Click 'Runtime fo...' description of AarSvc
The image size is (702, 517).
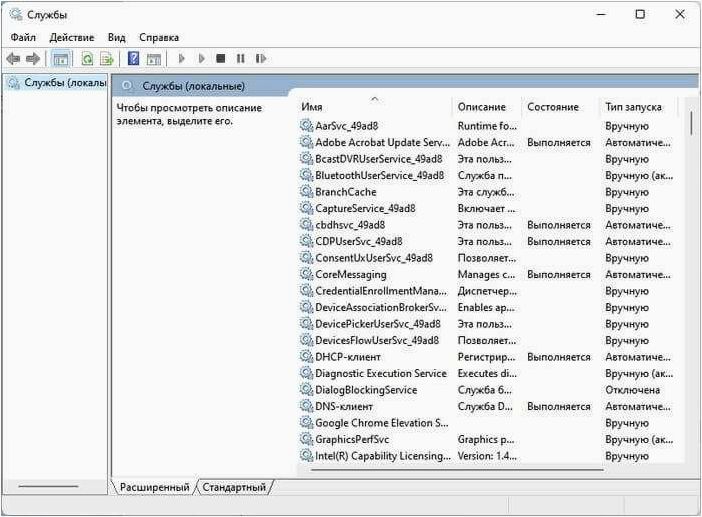tap(487, 126)
